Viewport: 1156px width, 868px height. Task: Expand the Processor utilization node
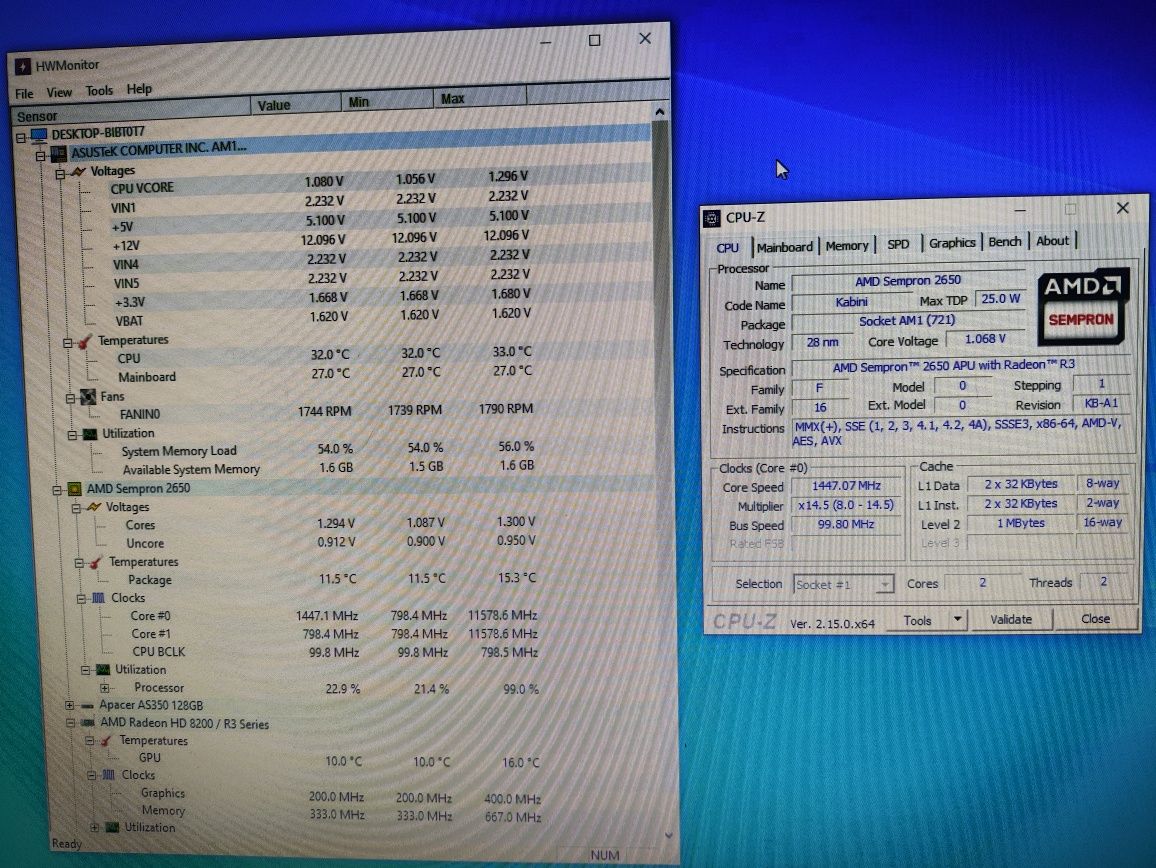104,688
